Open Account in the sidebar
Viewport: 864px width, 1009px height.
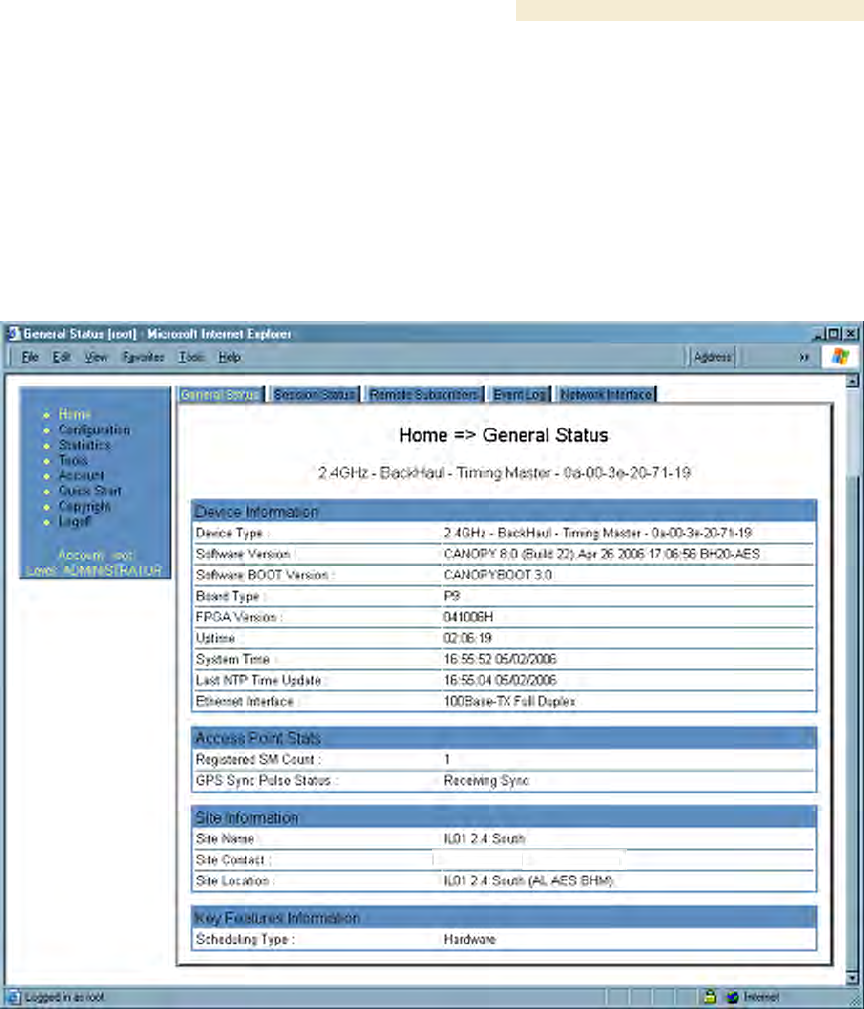click(81, 475)
